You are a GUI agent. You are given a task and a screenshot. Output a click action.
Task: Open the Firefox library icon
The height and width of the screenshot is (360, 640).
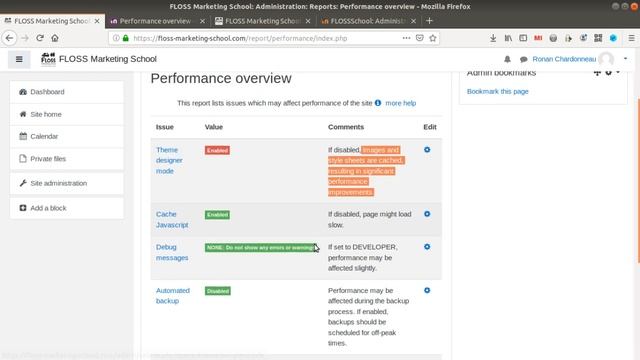[x=508, y=38]
